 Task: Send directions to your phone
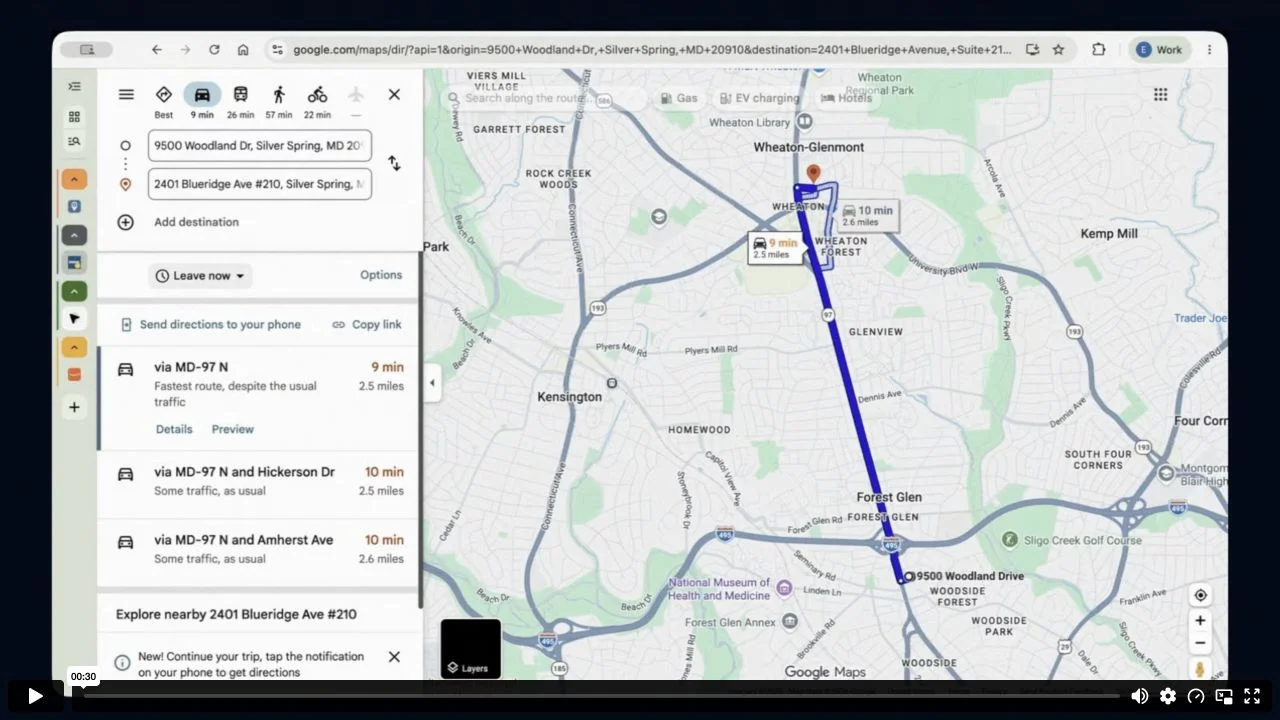click(x=210, y=325)
